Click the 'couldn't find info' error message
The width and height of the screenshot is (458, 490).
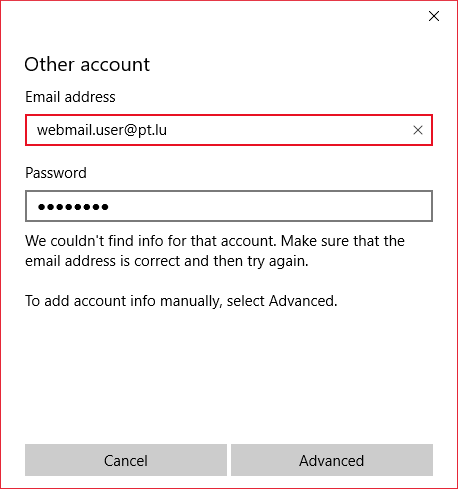coord(215,251)
